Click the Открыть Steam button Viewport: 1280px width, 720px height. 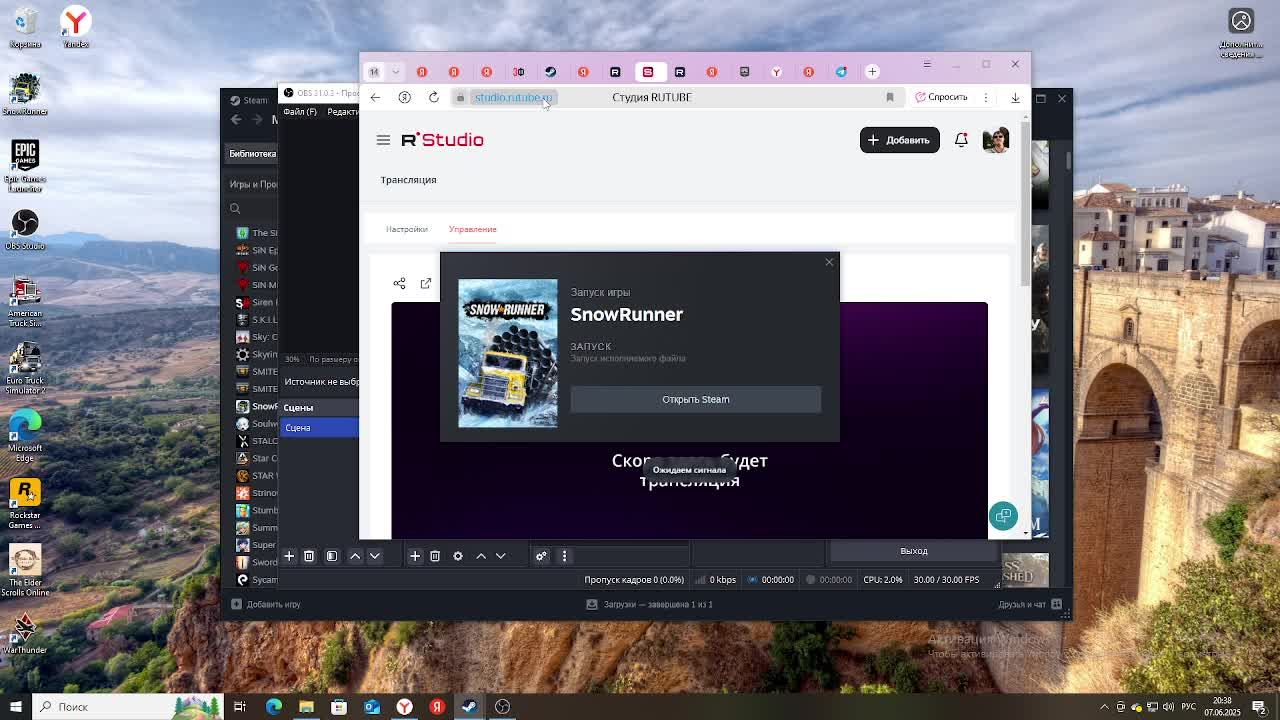tap(696, 399)
